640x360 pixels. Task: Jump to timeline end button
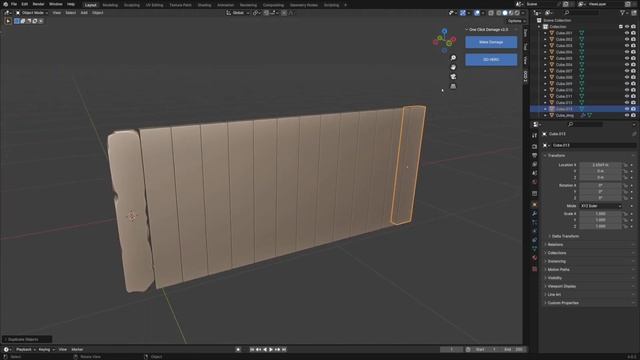(284, 349)
